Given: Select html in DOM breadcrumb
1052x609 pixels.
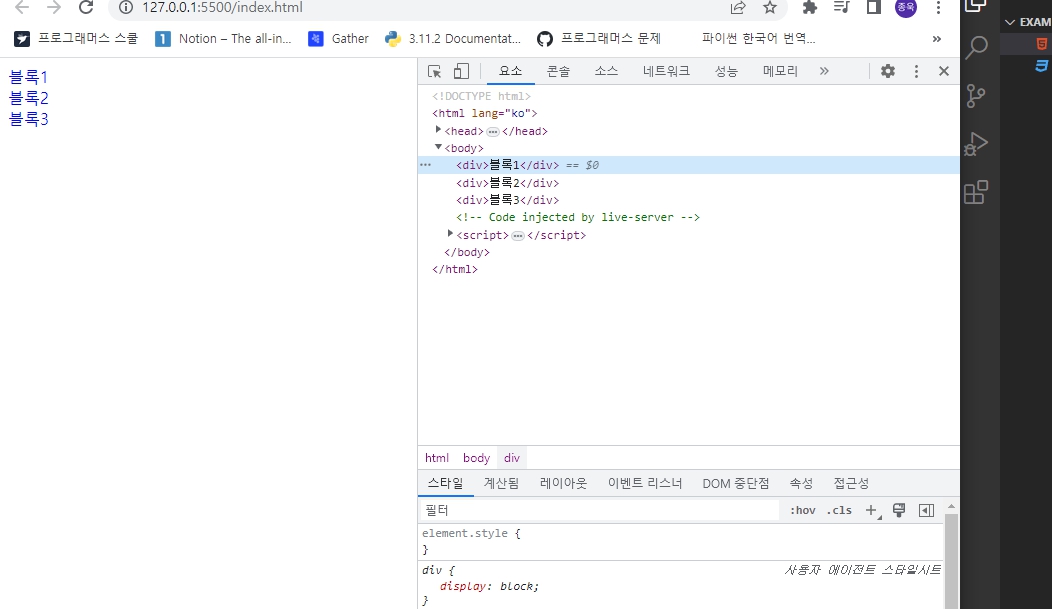Looking at the screenshot, I should [437, 458].
